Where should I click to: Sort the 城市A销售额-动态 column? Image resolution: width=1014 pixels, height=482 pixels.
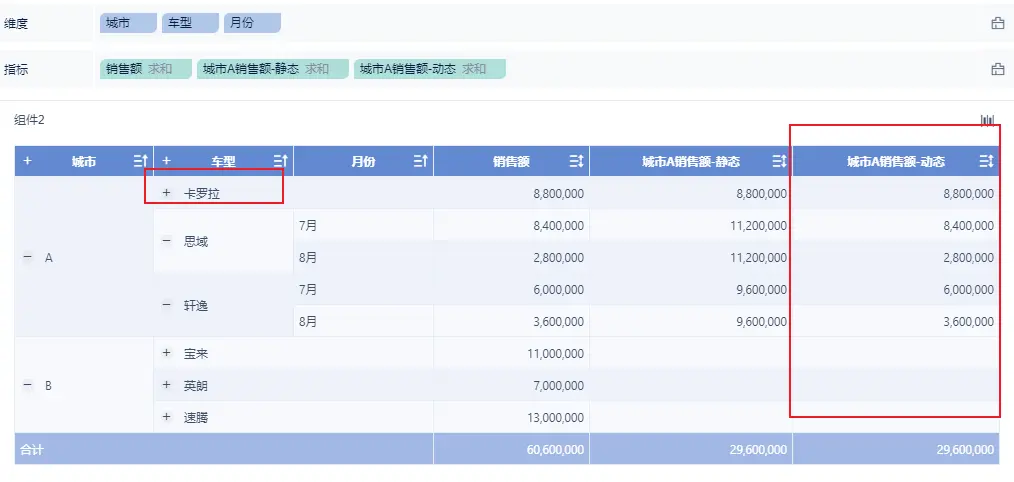tap(986, 161)
